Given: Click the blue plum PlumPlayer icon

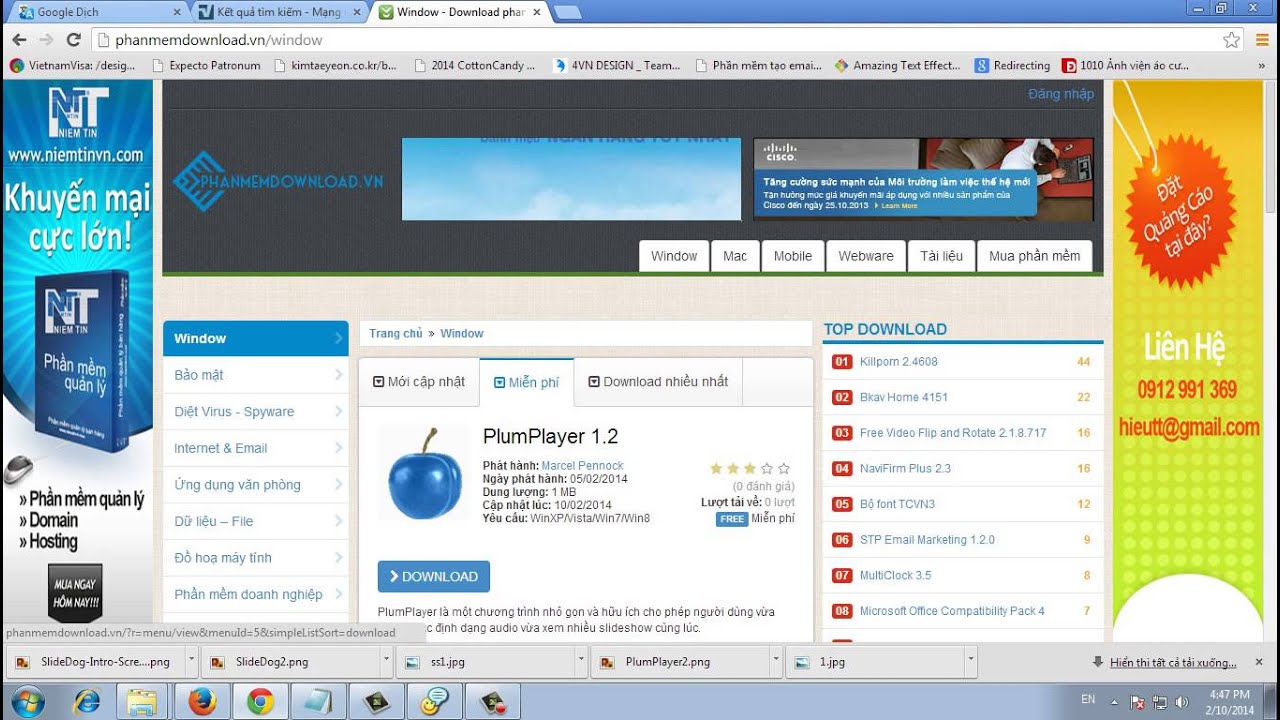Looking at the screenshot, I should (x=424, y=474).
